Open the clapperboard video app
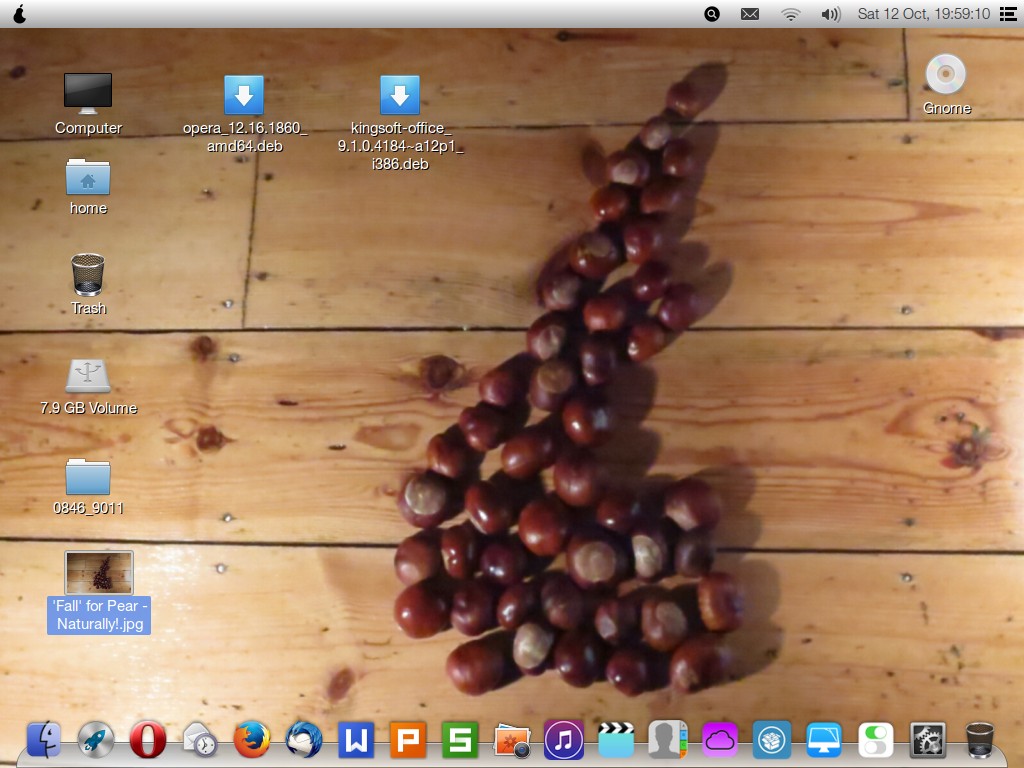Image resolution: width=1024 pixels, height=768 pixels. click(x=616, y=741)
